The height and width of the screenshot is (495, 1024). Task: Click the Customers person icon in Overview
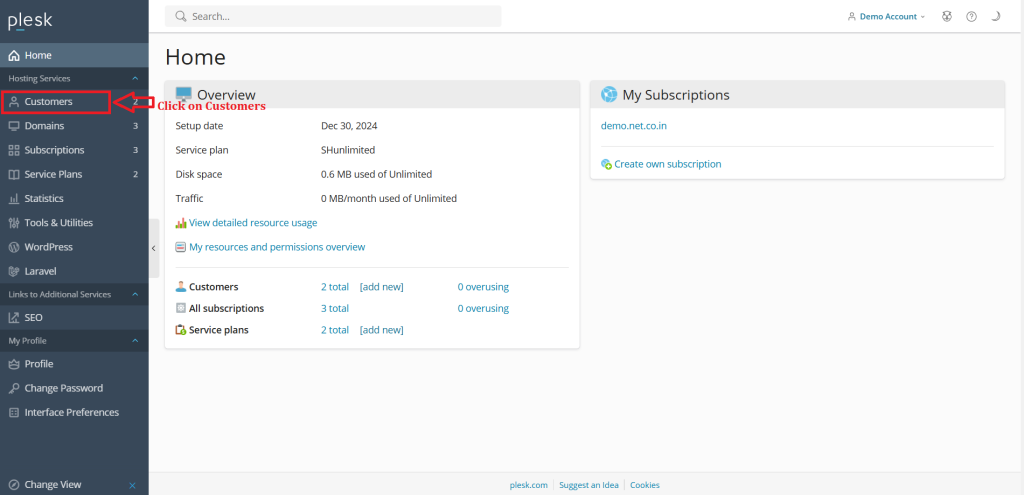coord(181,287)
